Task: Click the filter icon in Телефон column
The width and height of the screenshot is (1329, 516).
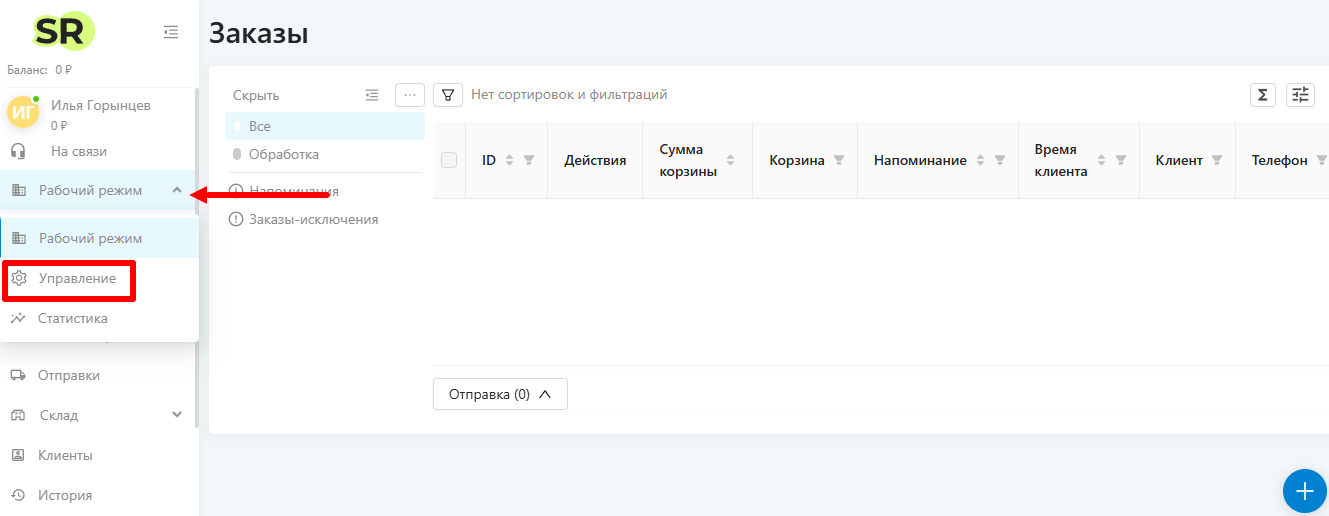Action: [1321, 160]
